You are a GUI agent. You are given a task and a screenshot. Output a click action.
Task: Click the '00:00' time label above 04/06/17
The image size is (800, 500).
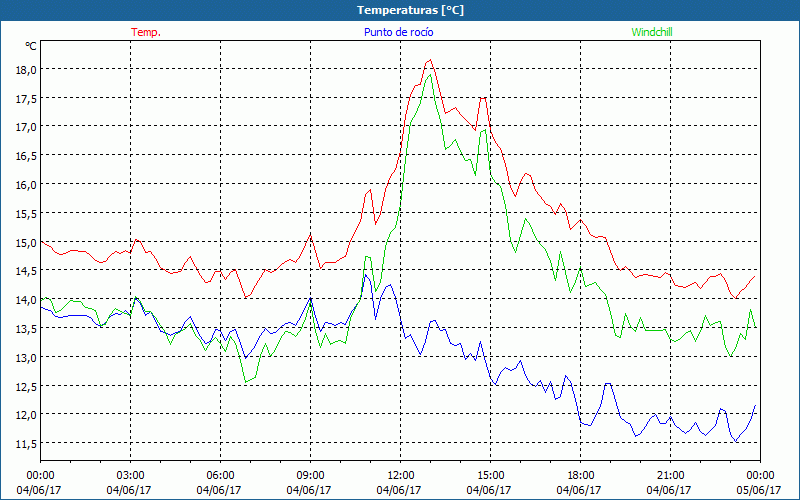[40, 476]
